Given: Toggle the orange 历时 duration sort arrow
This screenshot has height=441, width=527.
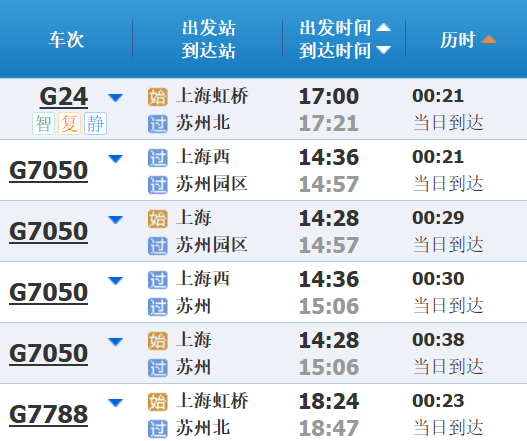Looking at the screenshot, I should pyautogui.click(x=488, y=39).
